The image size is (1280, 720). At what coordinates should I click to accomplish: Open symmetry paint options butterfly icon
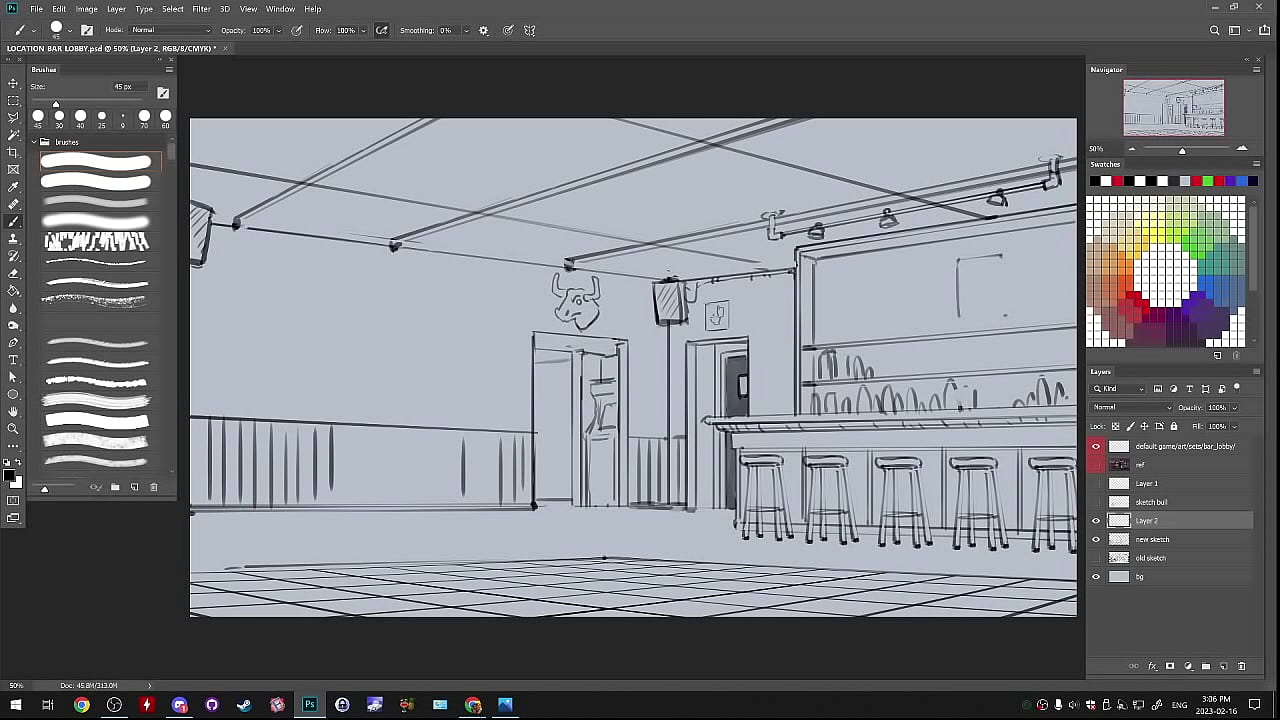click(x=529, y=30)
